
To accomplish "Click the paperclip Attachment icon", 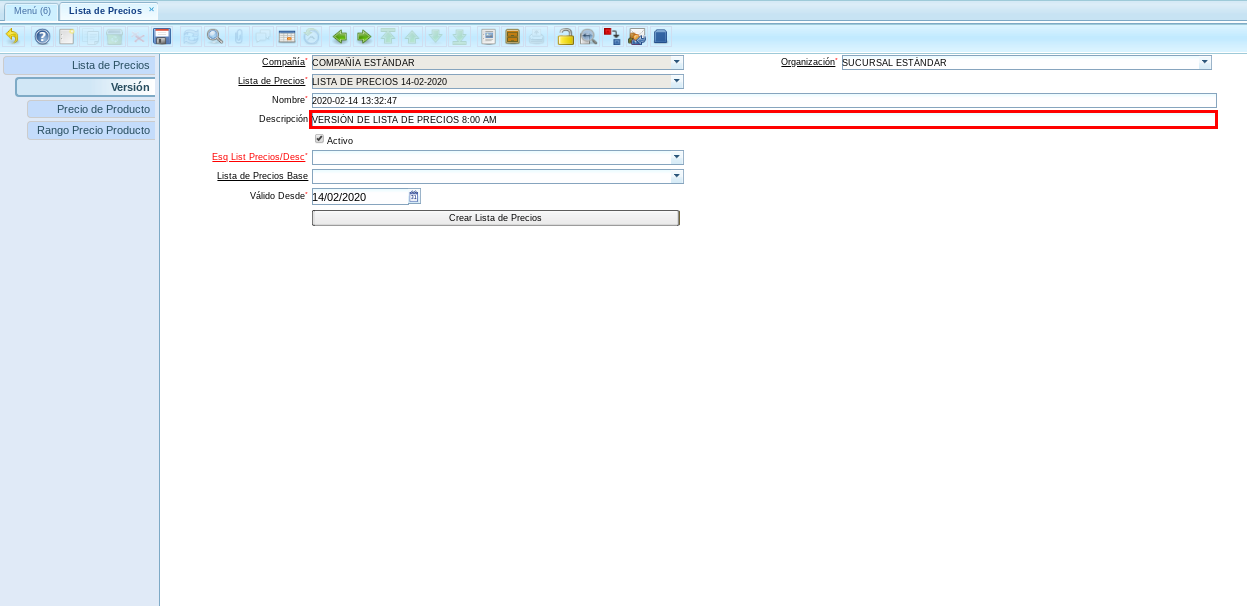I will click(x=238, y=37).
